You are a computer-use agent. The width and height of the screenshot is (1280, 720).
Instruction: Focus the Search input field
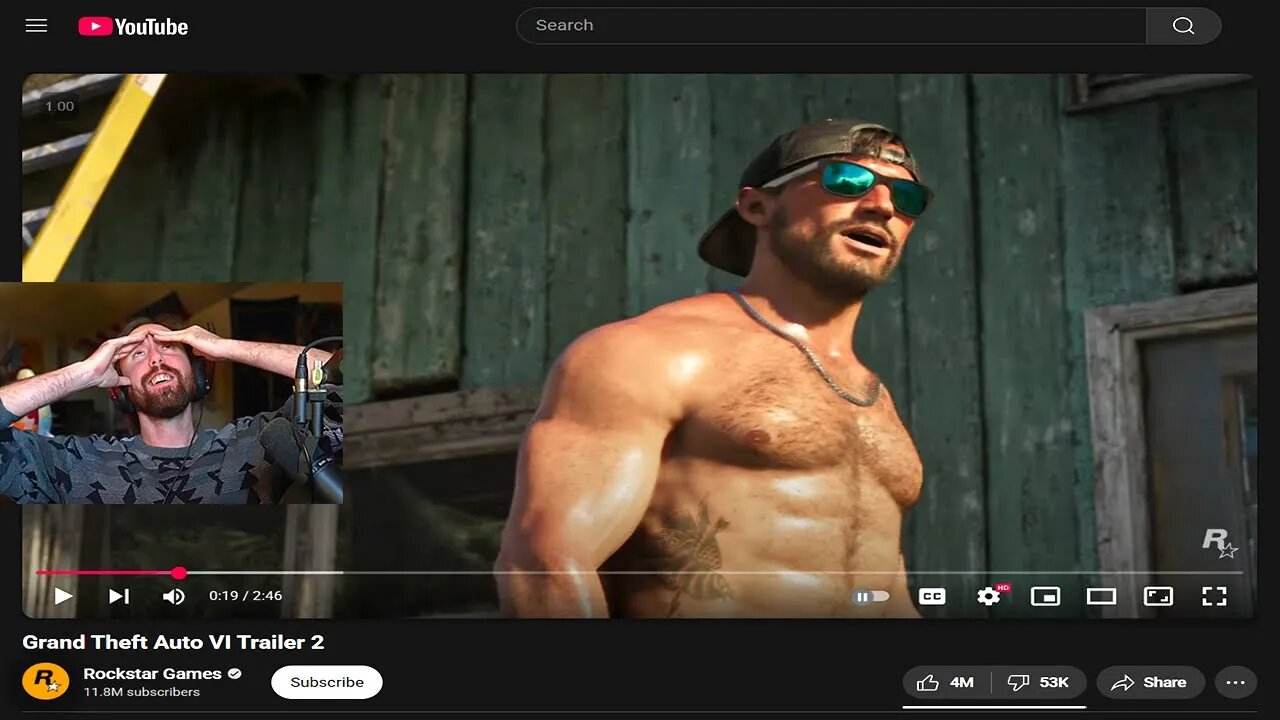tap(831, 26)
